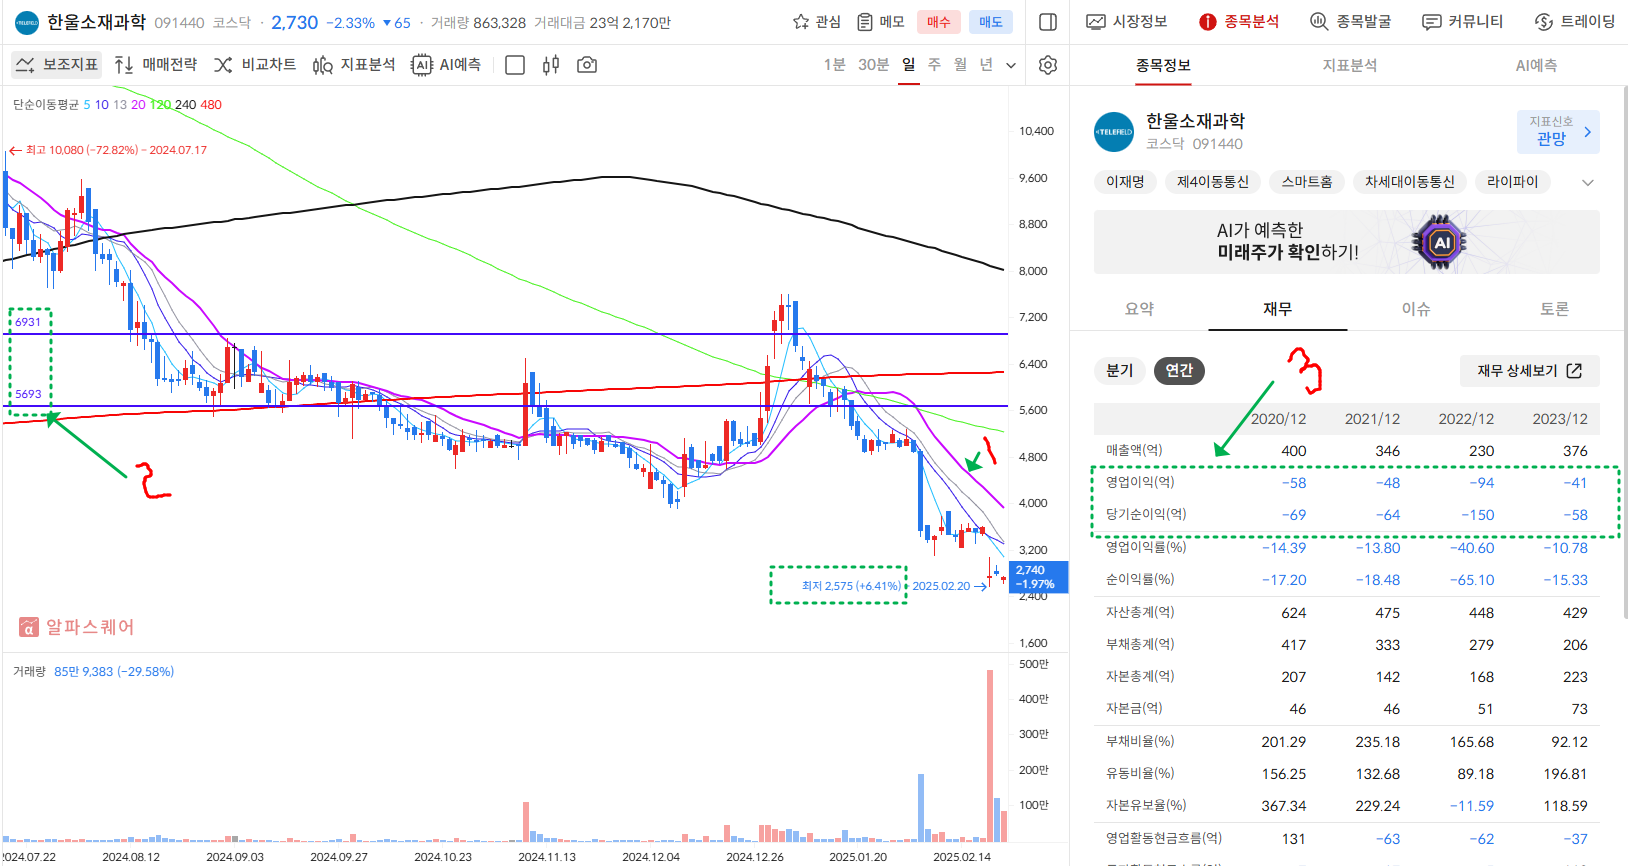Click the AI미래주가 확인하기 banner text
Image resolution: width=1628 pixels, height=866 pixels.
[1287, 242]
